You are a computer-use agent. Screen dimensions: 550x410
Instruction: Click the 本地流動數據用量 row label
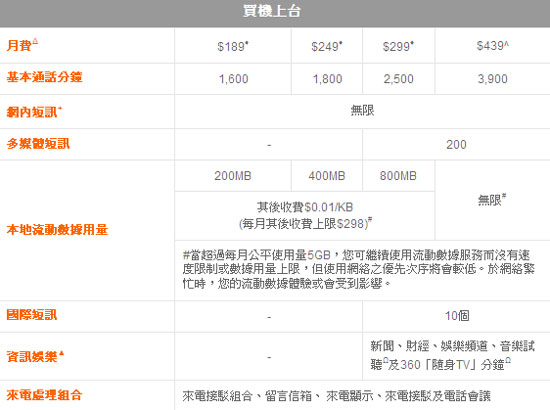tap(57, 230)
